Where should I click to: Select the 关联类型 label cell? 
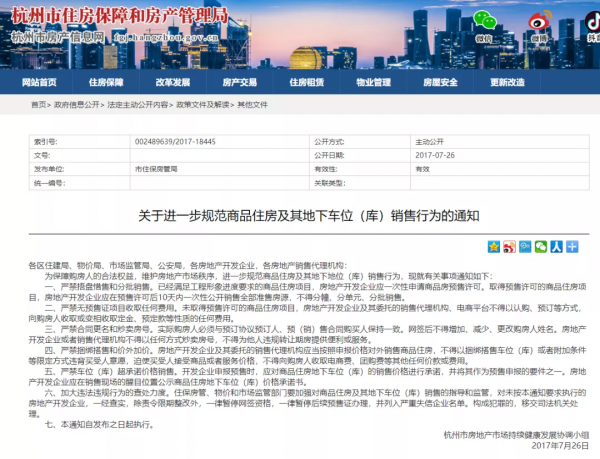tap(360, 183)
